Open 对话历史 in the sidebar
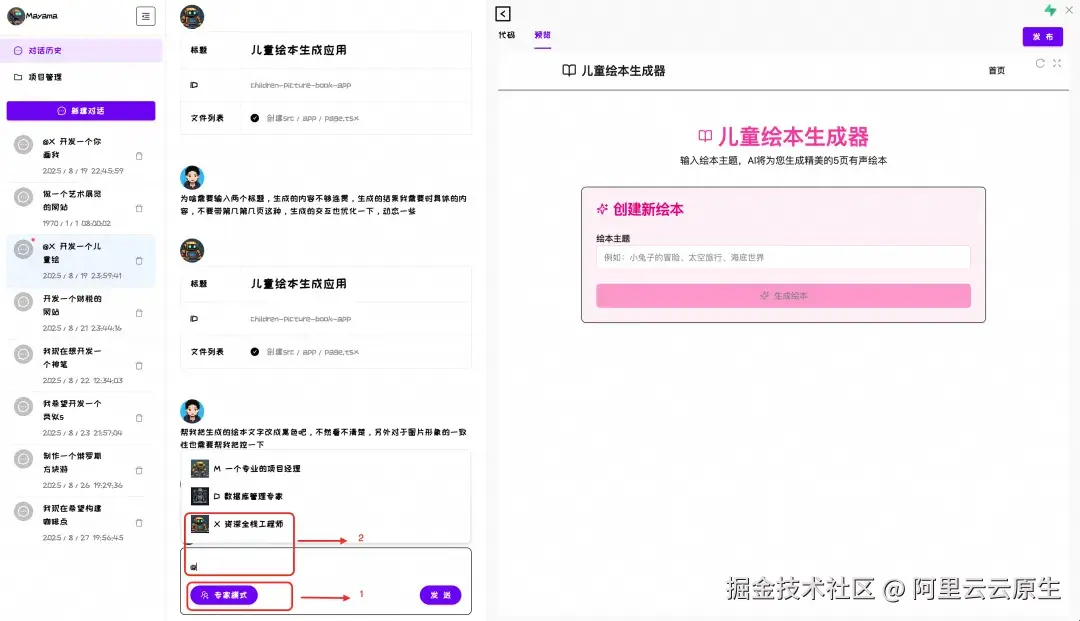 click(40, 48)
